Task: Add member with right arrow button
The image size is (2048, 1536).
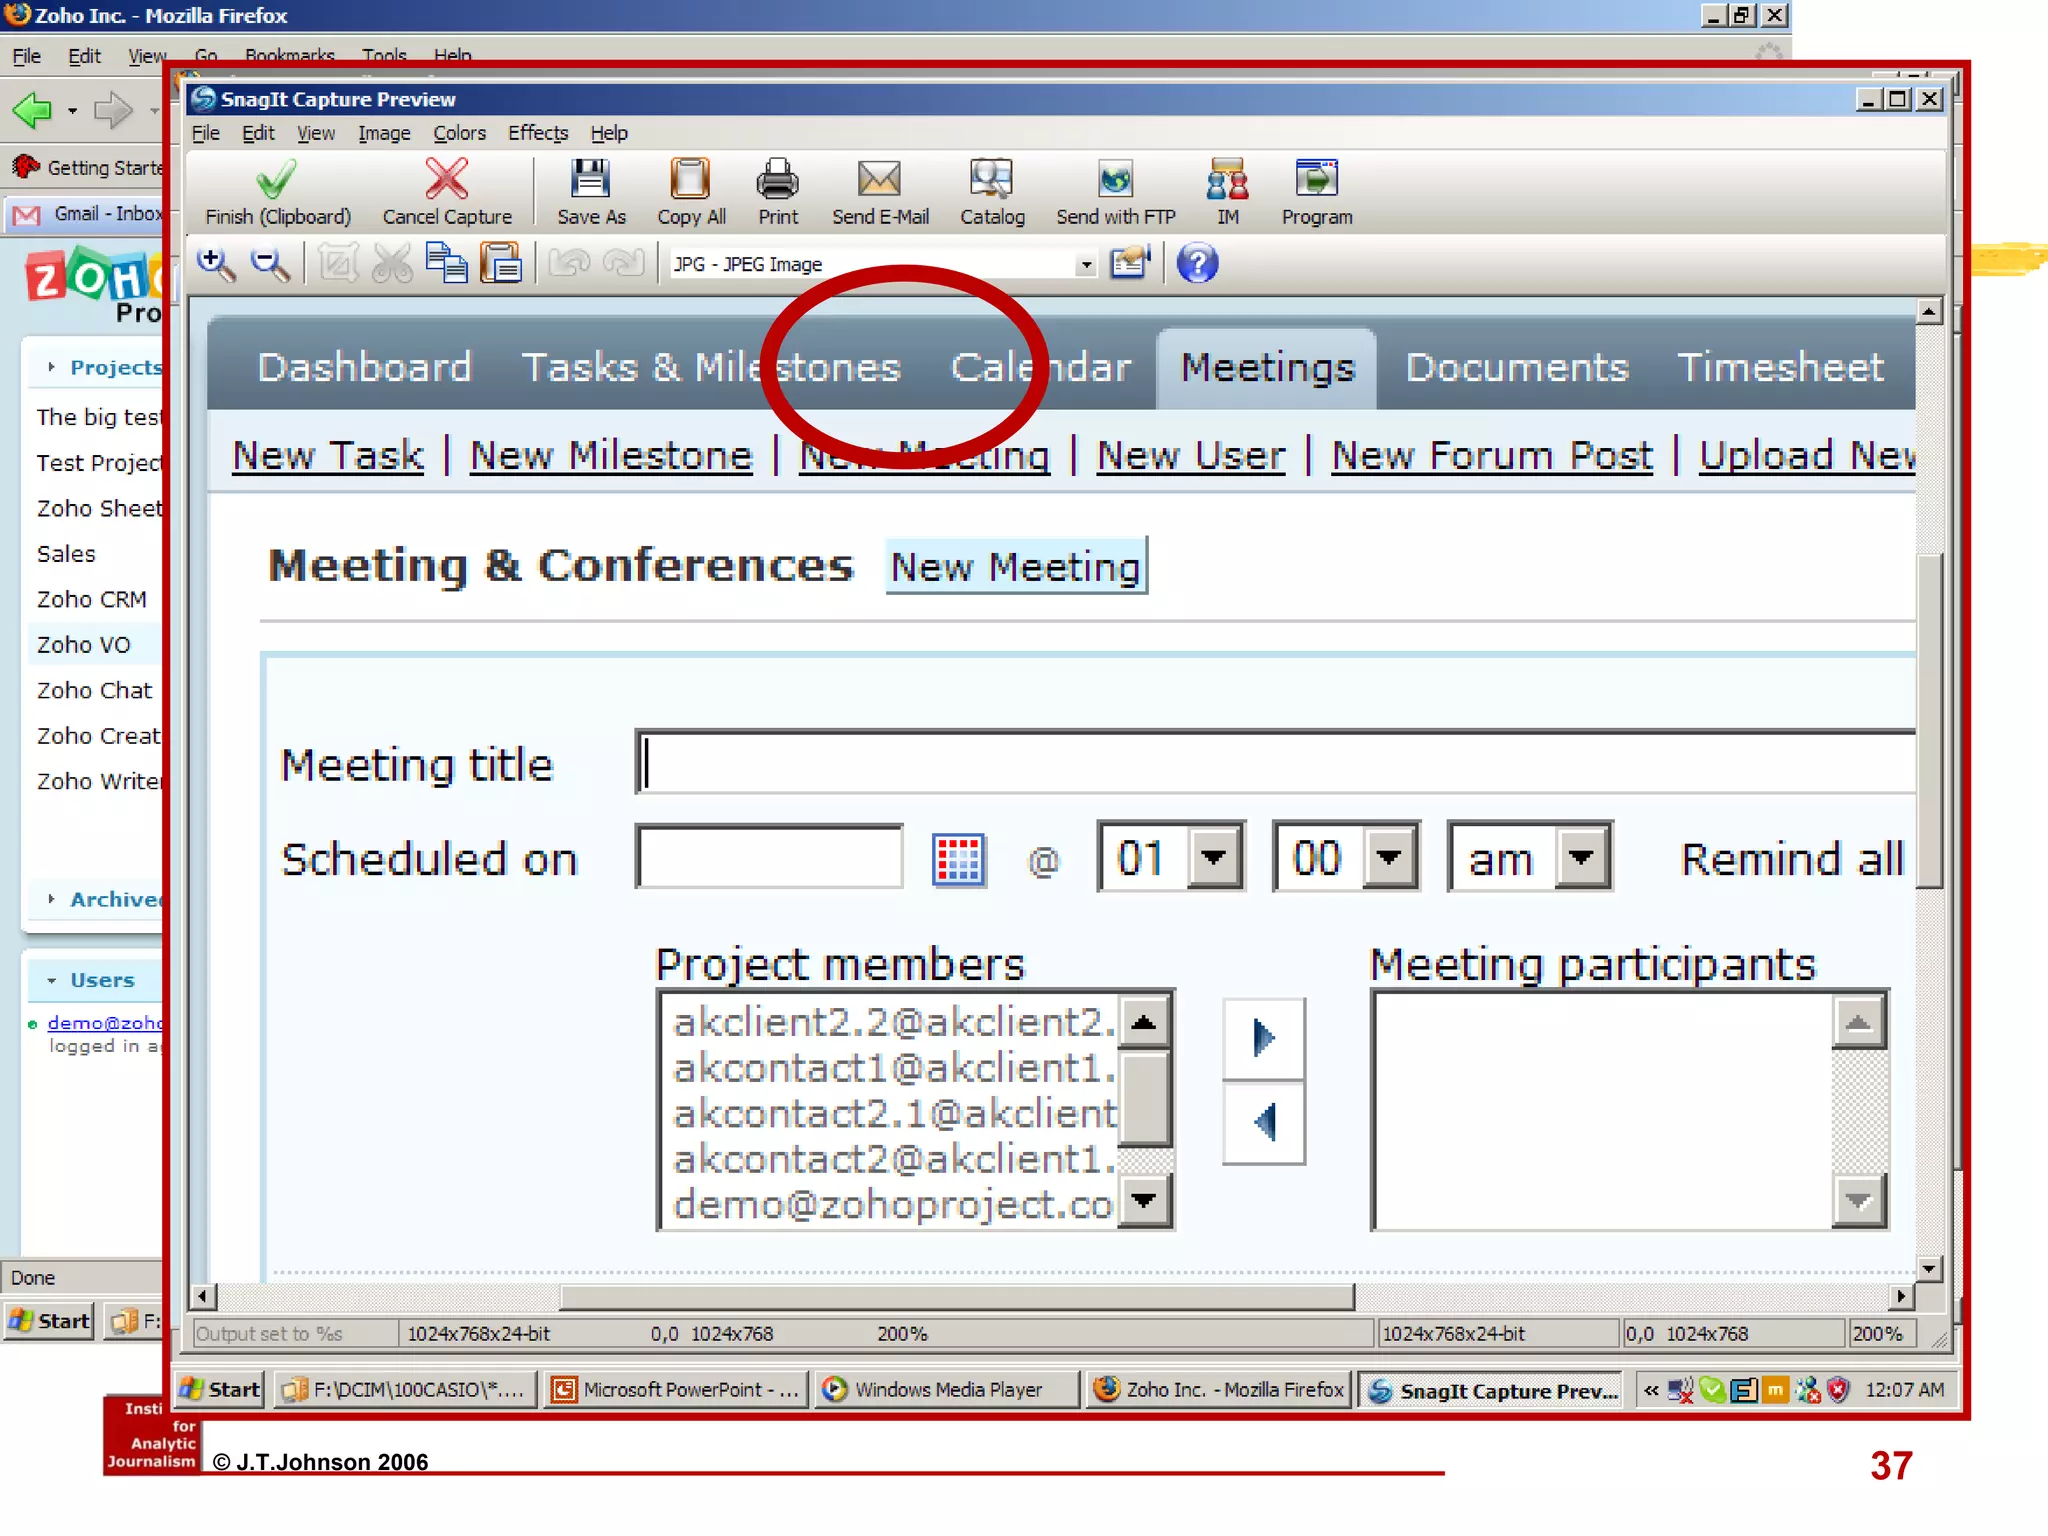Action: [x=1264, y=1038]
